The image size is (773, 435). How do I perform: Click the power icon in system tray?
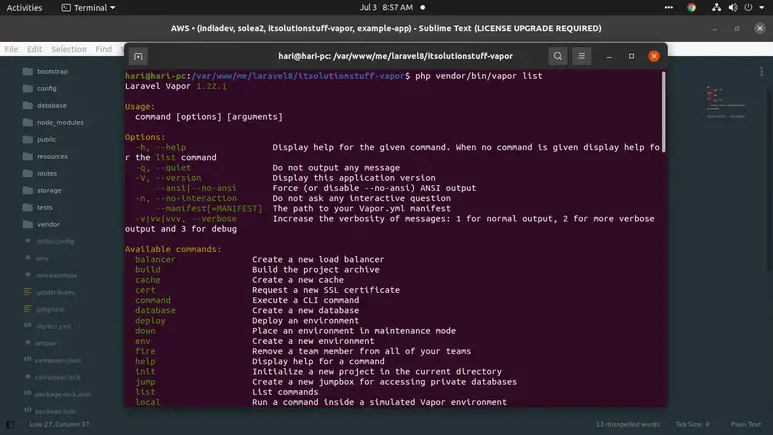(x=748, y=7)
